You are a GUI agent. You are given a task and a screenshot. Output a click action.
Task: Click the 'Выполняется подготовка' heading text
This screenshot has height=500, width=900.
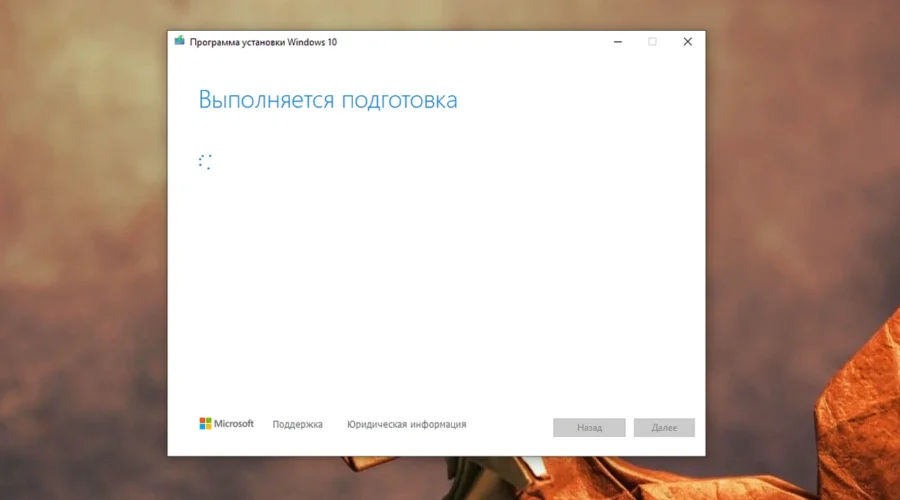[x=328, y=100]
